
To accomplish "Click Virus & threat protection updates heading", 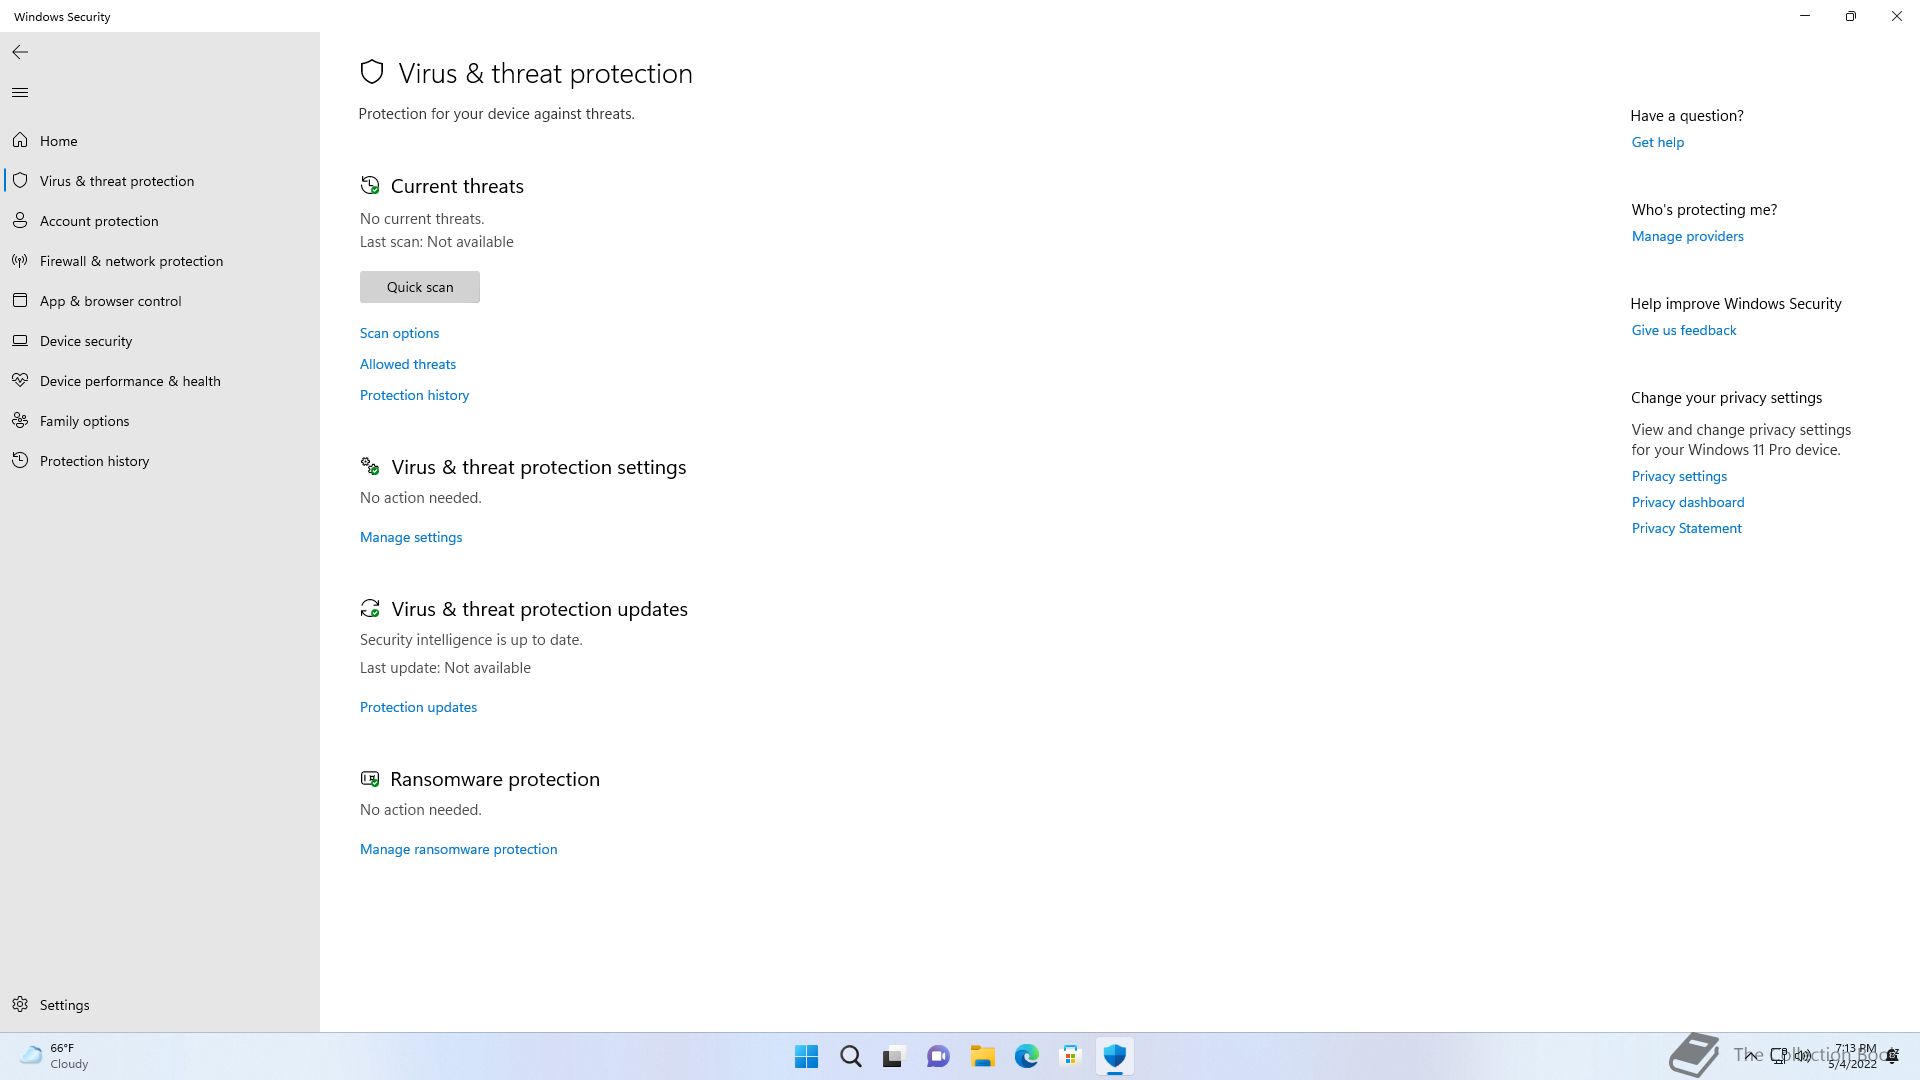I will pyautogui.click(x=539, y=609).
